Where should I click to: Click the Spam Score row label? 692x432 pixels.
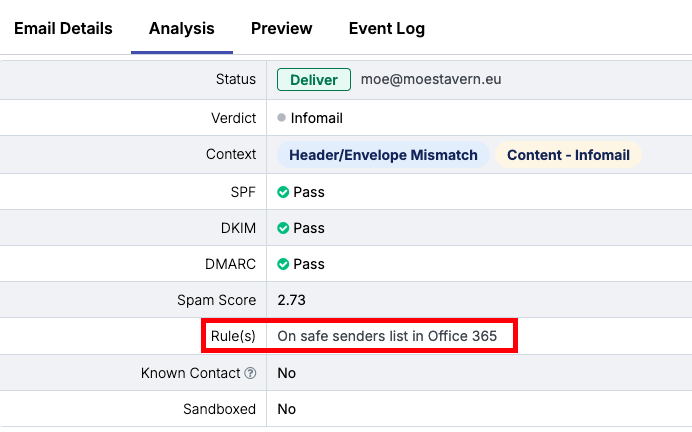tap(216, 300)
